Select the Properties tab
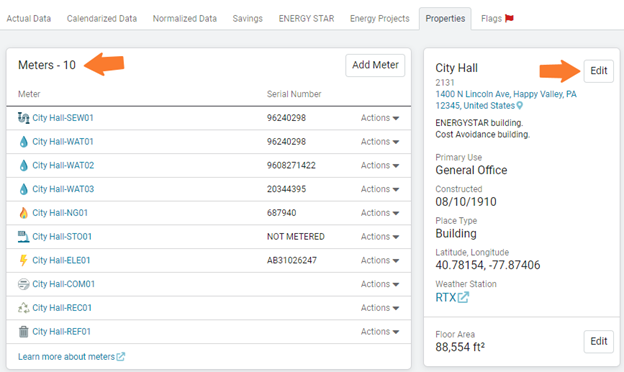The image size is (624, 372). (445, 19)
